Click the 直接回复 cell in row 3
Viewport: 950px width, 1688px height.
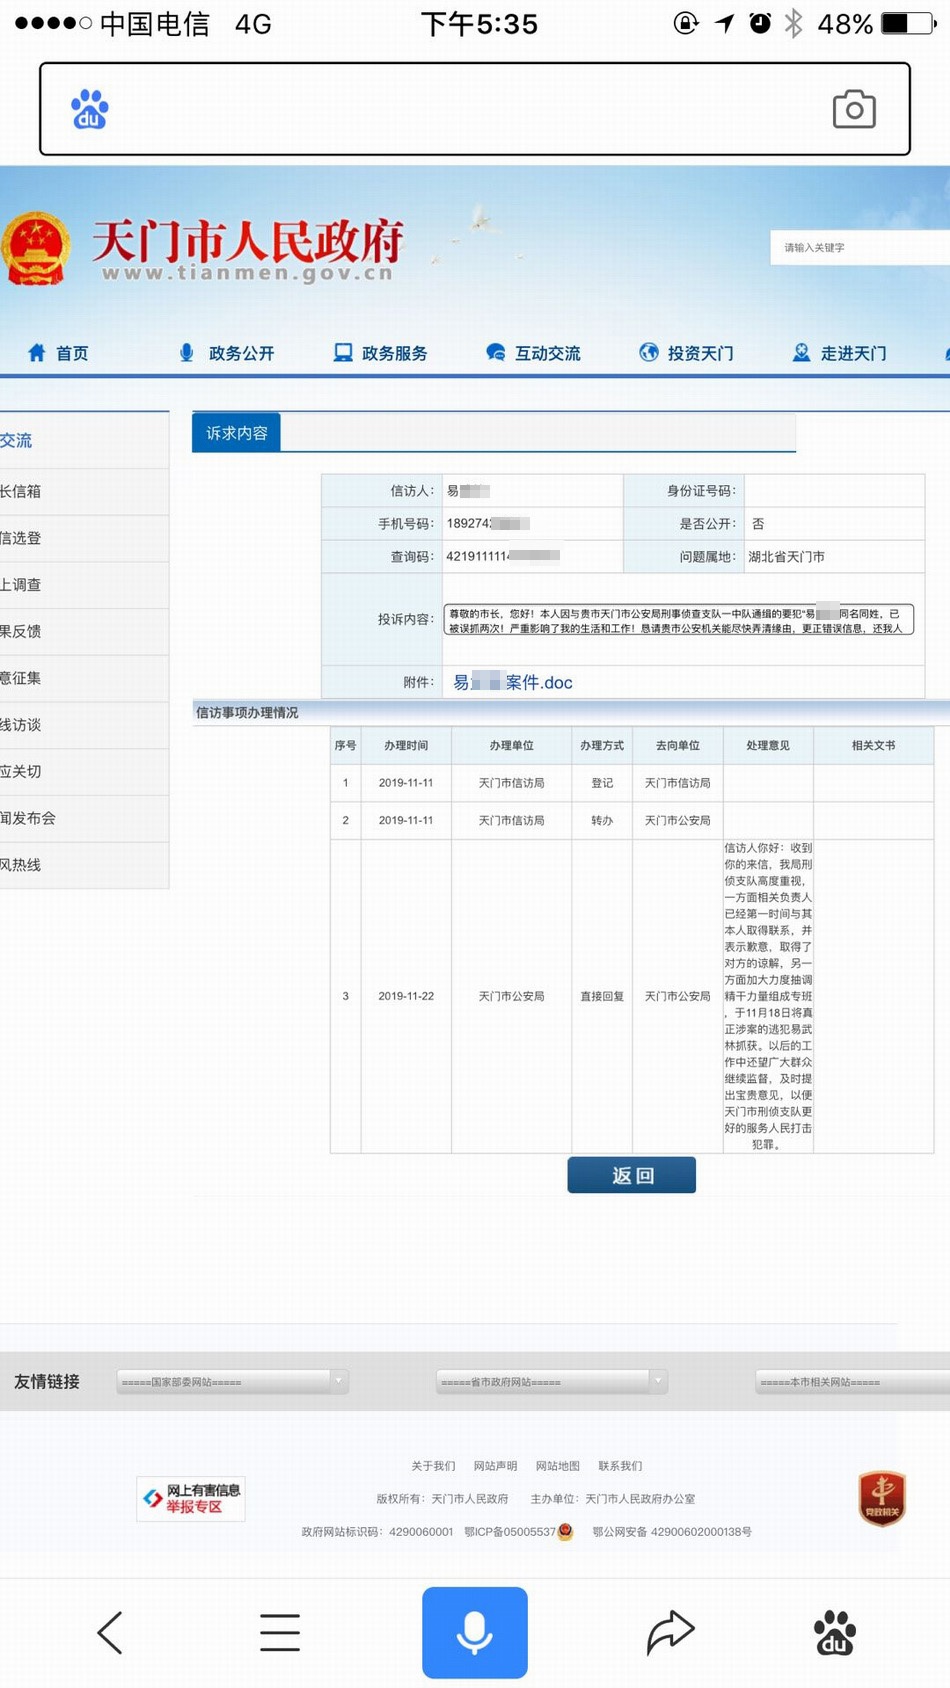(602, 996)
